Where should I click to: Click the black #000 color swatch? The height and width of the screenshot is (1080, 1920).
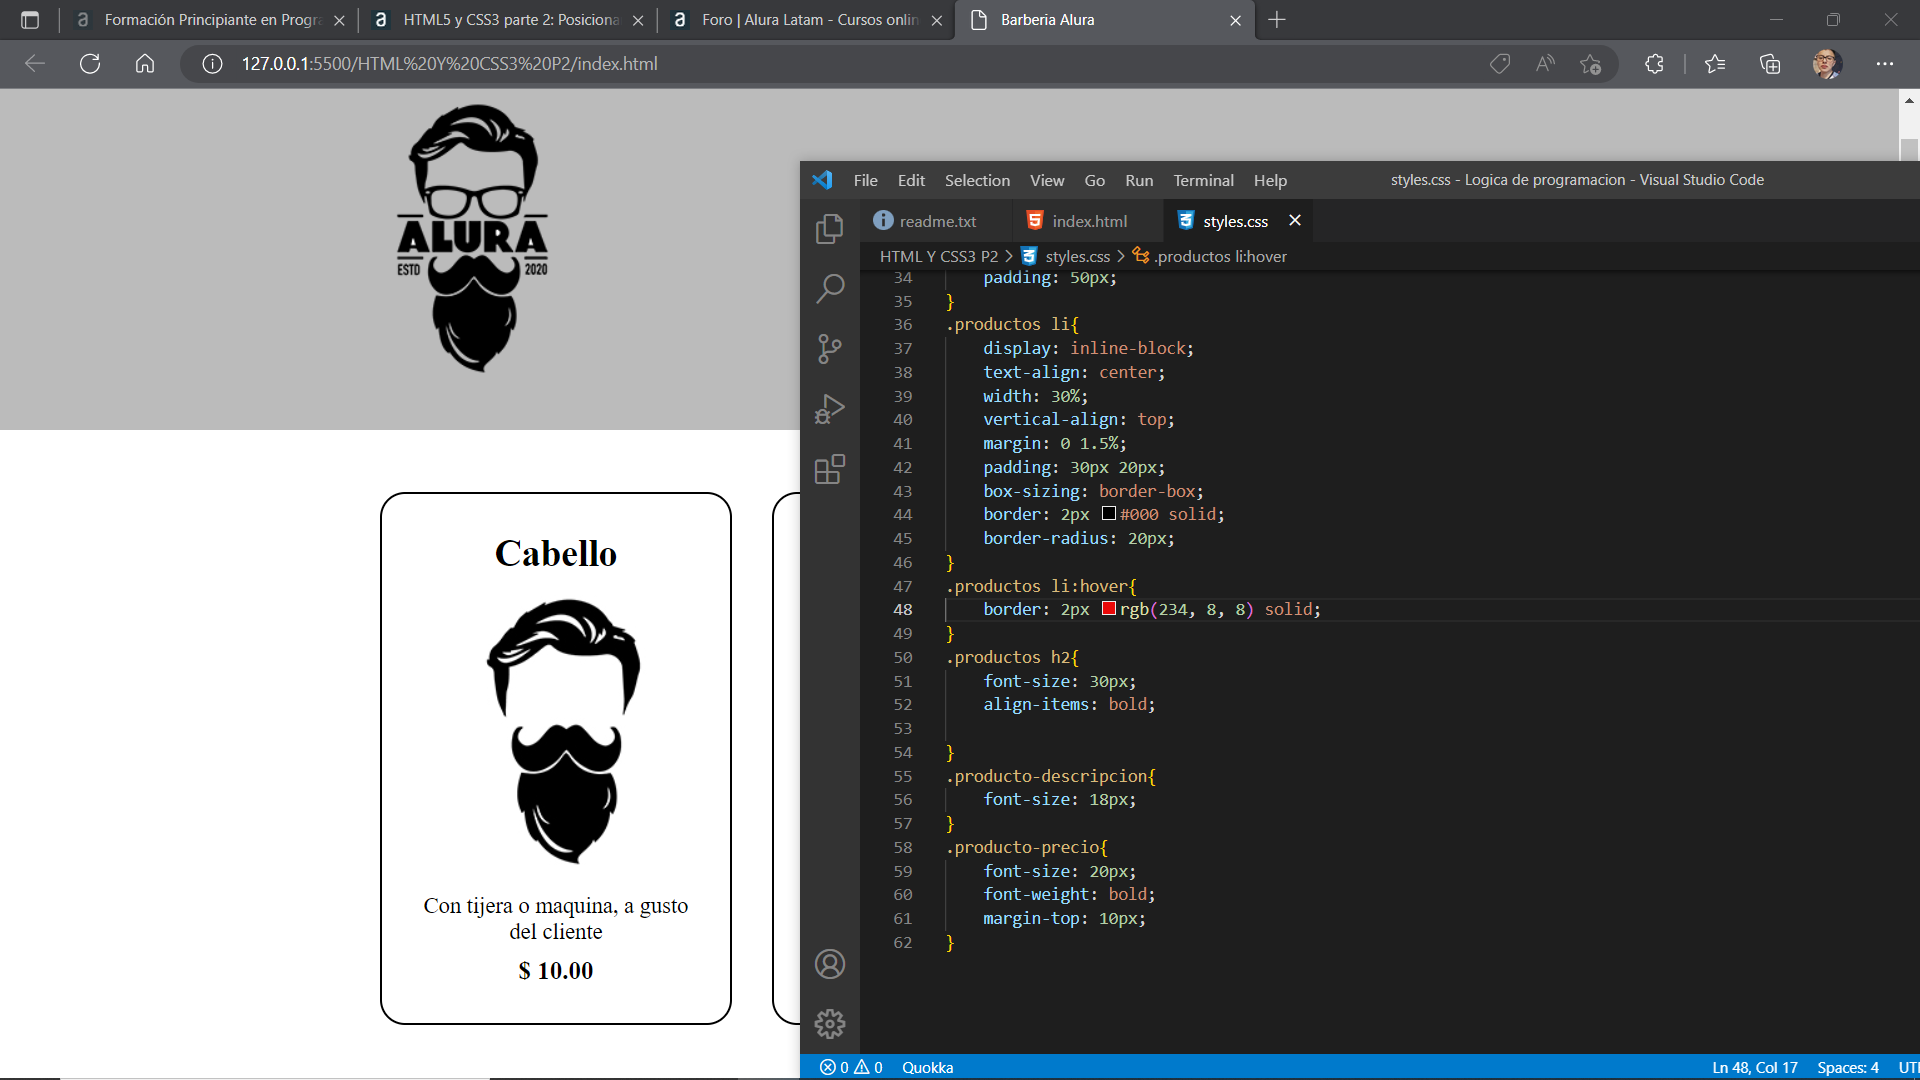(x=1108, y=514)
